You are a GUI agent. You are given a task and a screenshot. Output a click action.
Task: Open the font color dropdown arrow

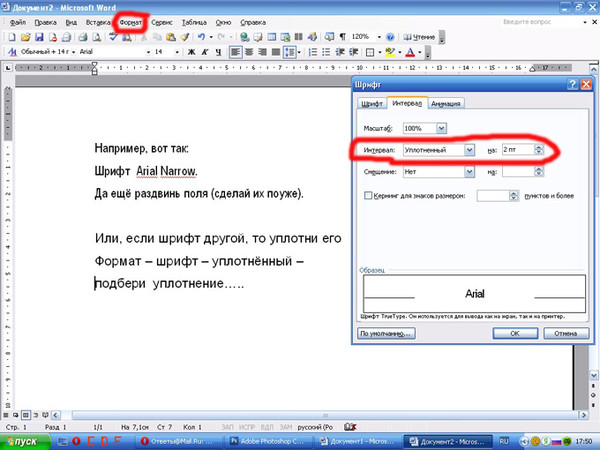click(x=420, y=52)
